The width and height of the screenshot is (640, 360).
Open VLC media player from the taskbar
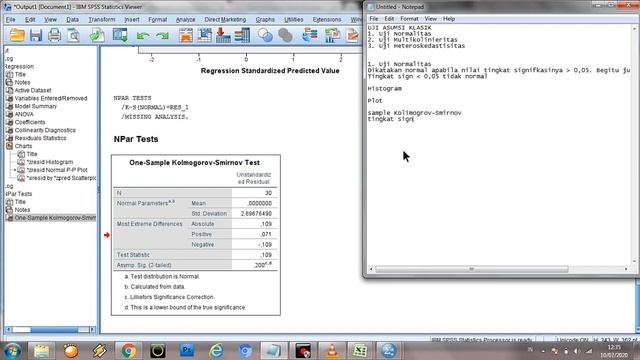pyautogui.click(x=332, y=351)
